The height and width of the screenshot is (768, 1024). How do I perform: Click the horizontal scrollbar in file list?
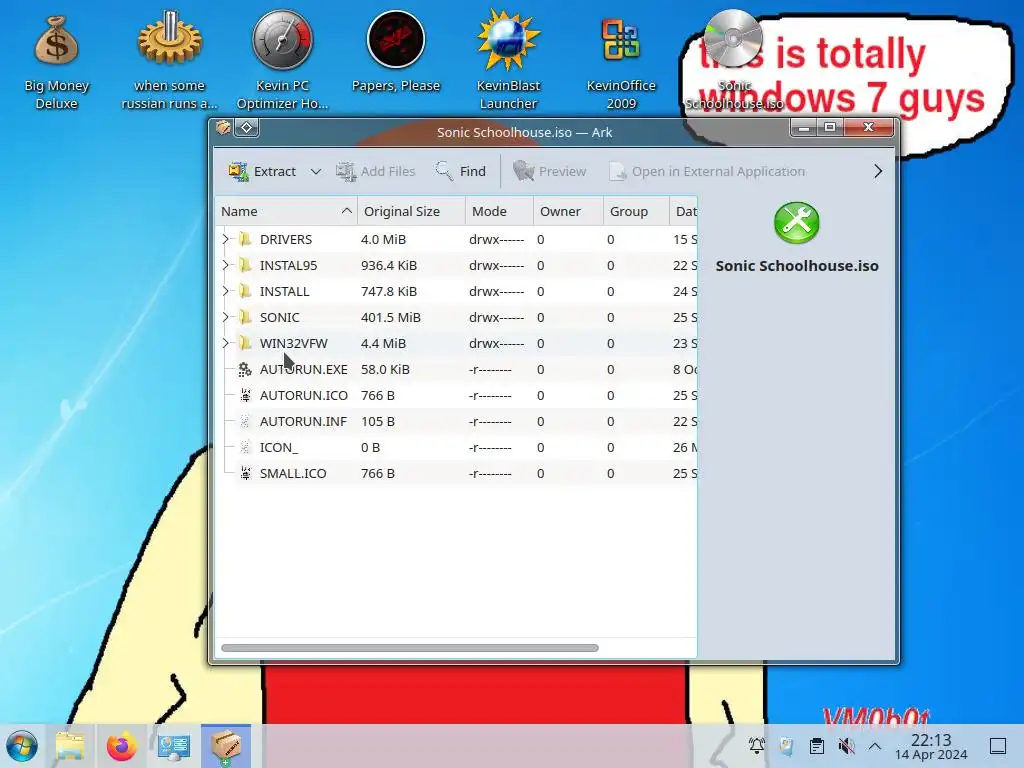coord(409,648)
